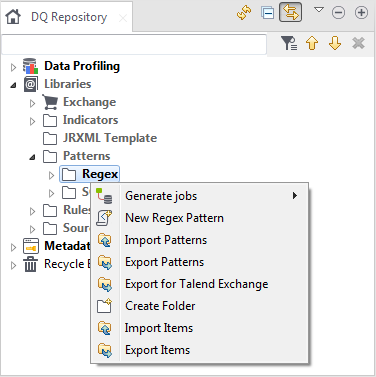Expand the Regex folder

pyautogui.click(x=51, y=175)
